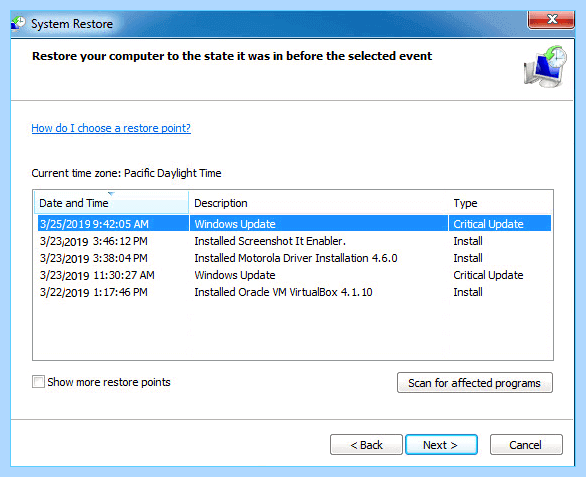
Task: Click 'Installed Oracle VM VirtualBox 4.1.10' description
Action: click(x=283, y=292)
